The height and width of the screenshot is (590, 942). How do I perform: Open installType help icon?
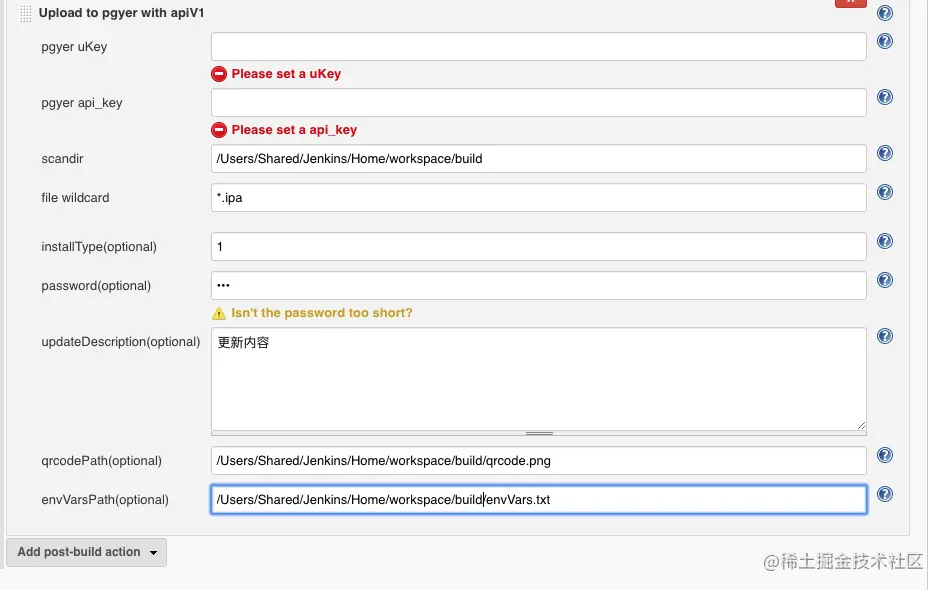[x=884, y=242]
